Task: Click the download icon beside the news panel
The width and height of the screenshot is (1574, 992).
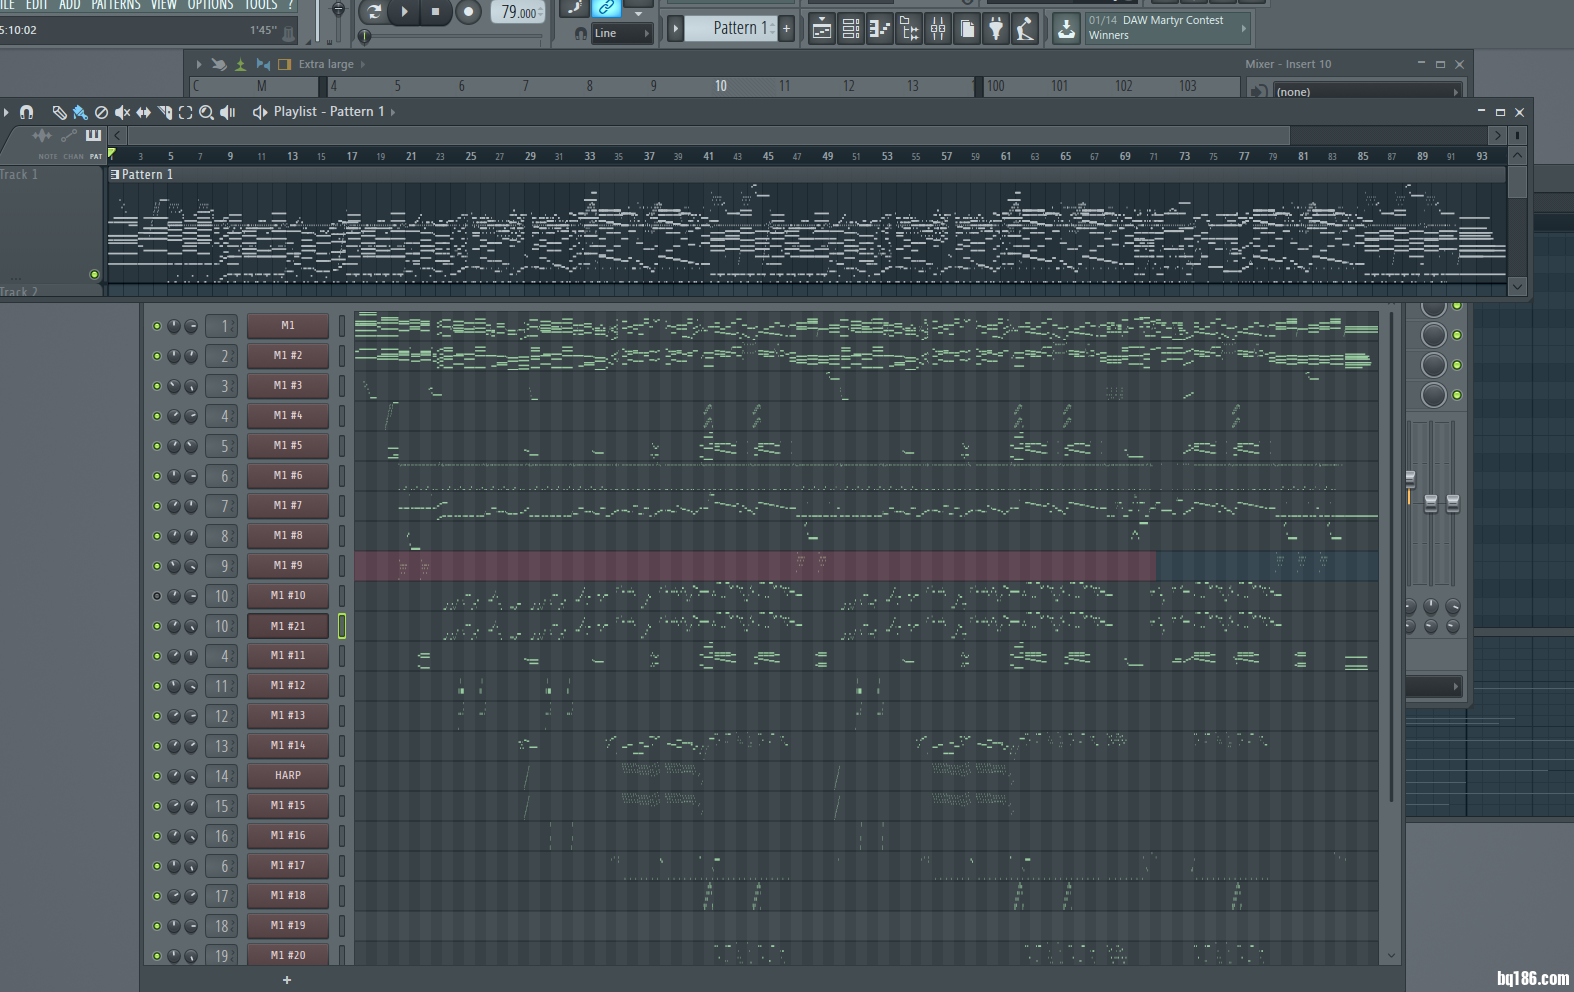Action: [1067, 29]
